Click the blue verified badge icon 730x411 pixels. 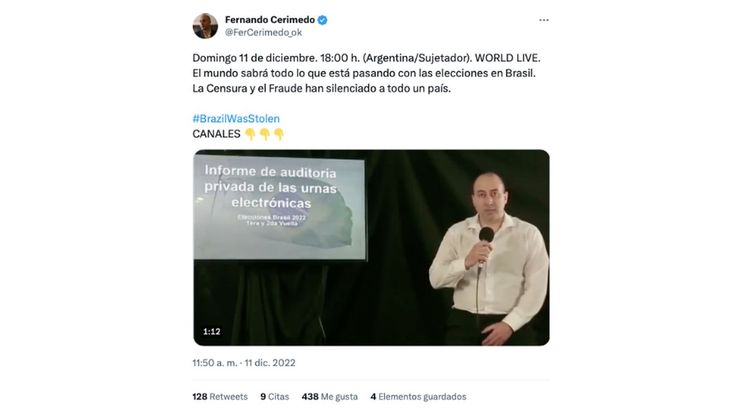(x=322, y=20)
